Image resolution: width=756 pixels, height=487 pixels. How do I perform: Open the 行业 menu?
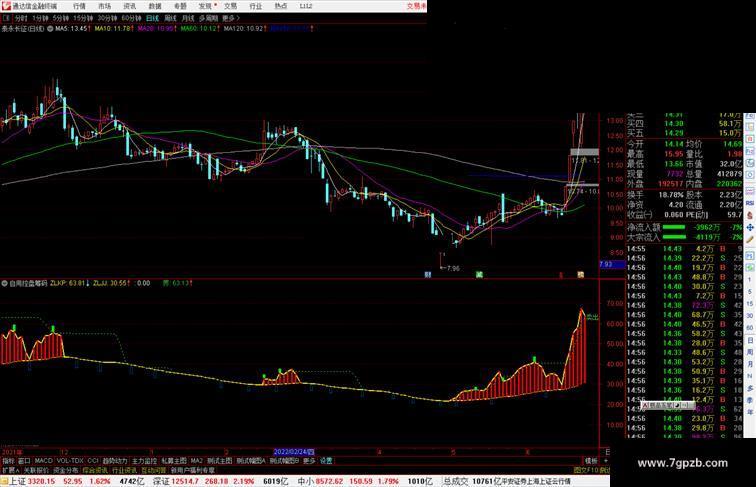pyautogui.click(x=256, y=6)
